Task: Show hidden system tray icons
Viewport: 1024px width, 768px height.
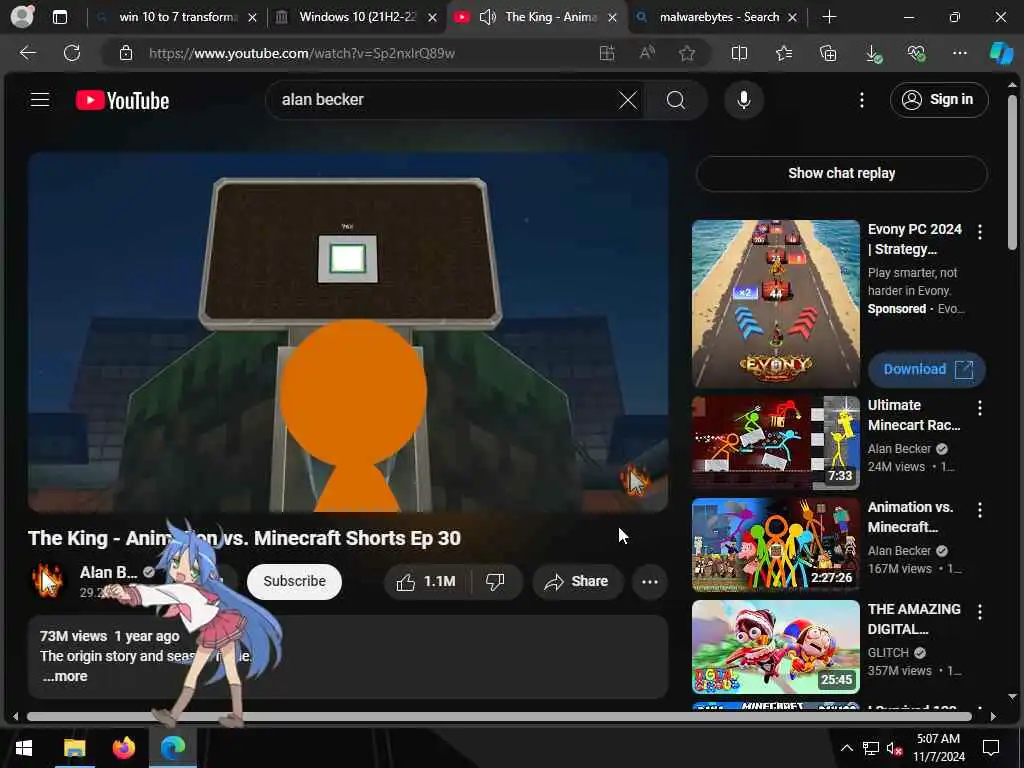Action: (846, 748)
